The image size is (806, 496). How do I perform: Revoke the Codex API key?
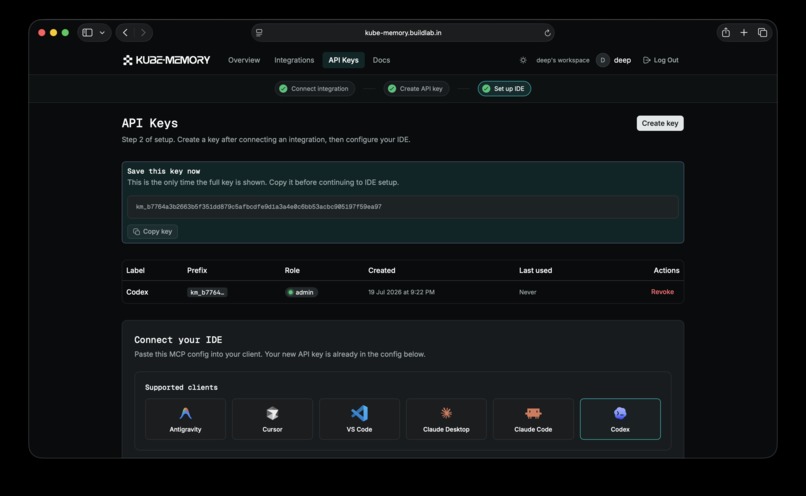[x=662, y=292]
